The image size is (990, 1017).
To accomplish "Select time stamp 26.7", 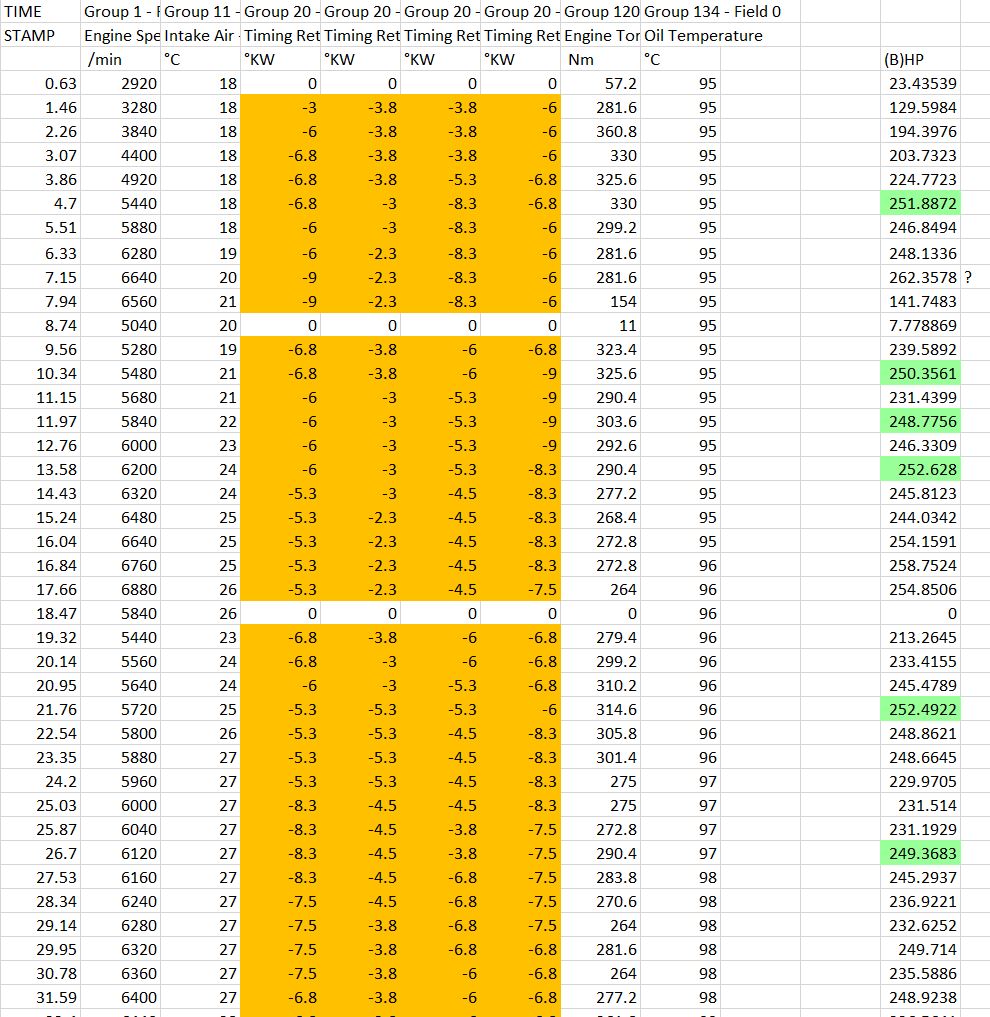I will 40,854.
